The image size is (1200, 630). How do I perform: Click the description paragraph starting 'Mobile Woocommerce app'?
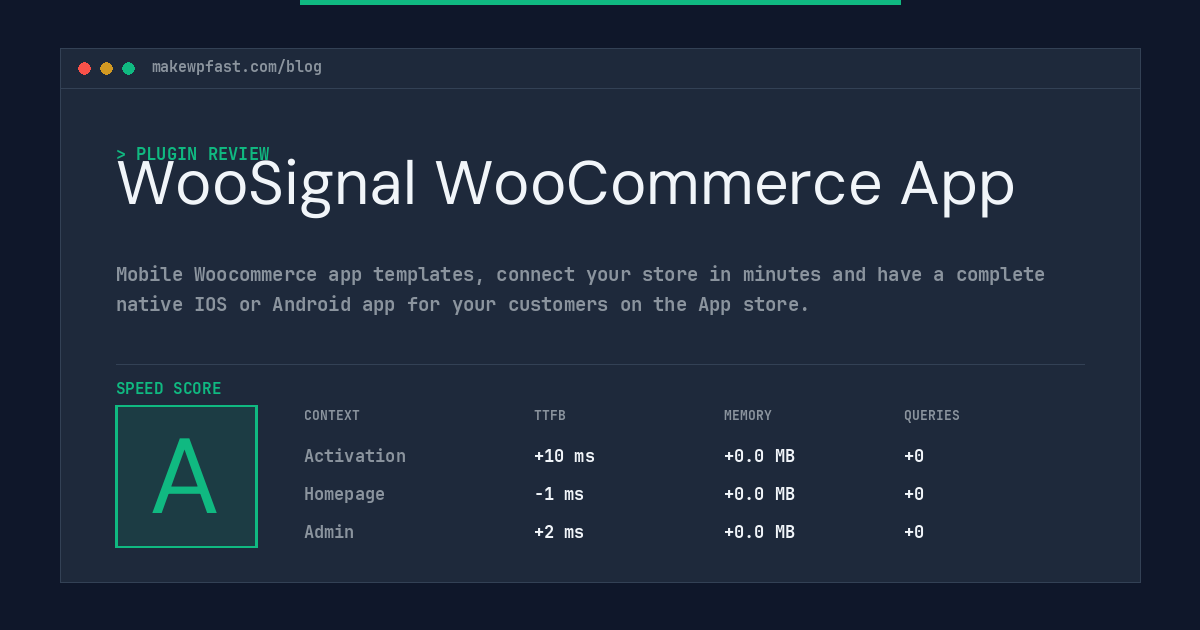[580, 289]
